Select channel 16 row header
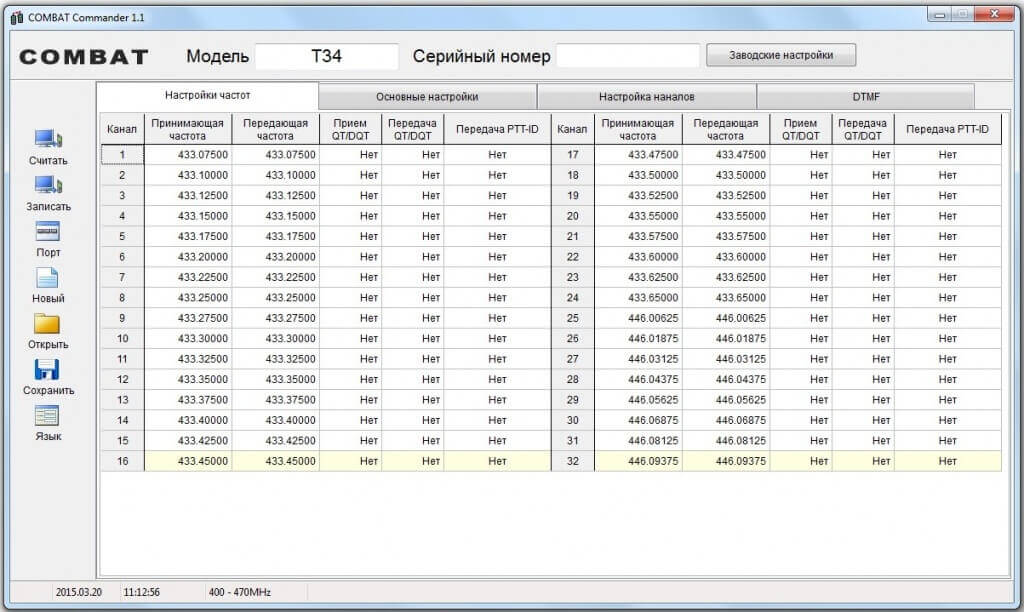The image size is (1024, 612). 122,461
